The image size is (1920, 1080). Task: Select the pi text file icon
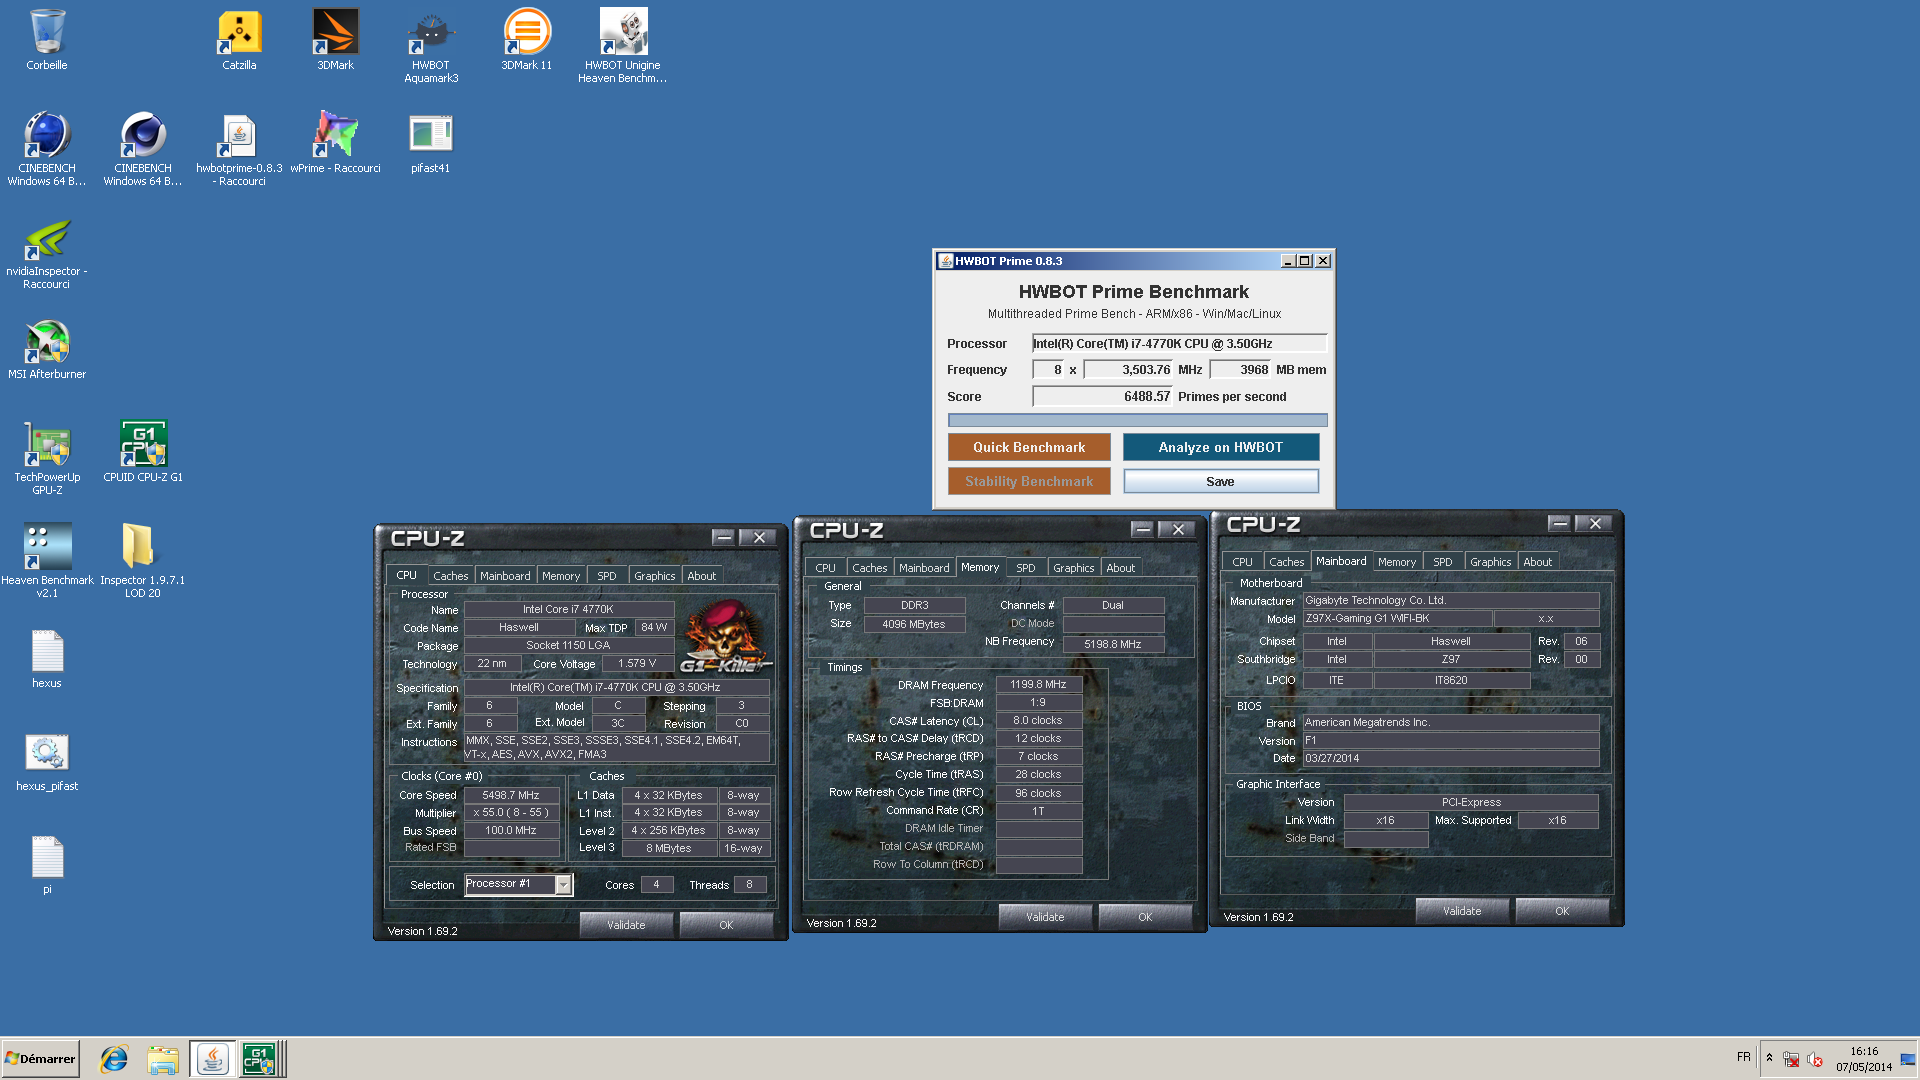click(x=47, y=866)
